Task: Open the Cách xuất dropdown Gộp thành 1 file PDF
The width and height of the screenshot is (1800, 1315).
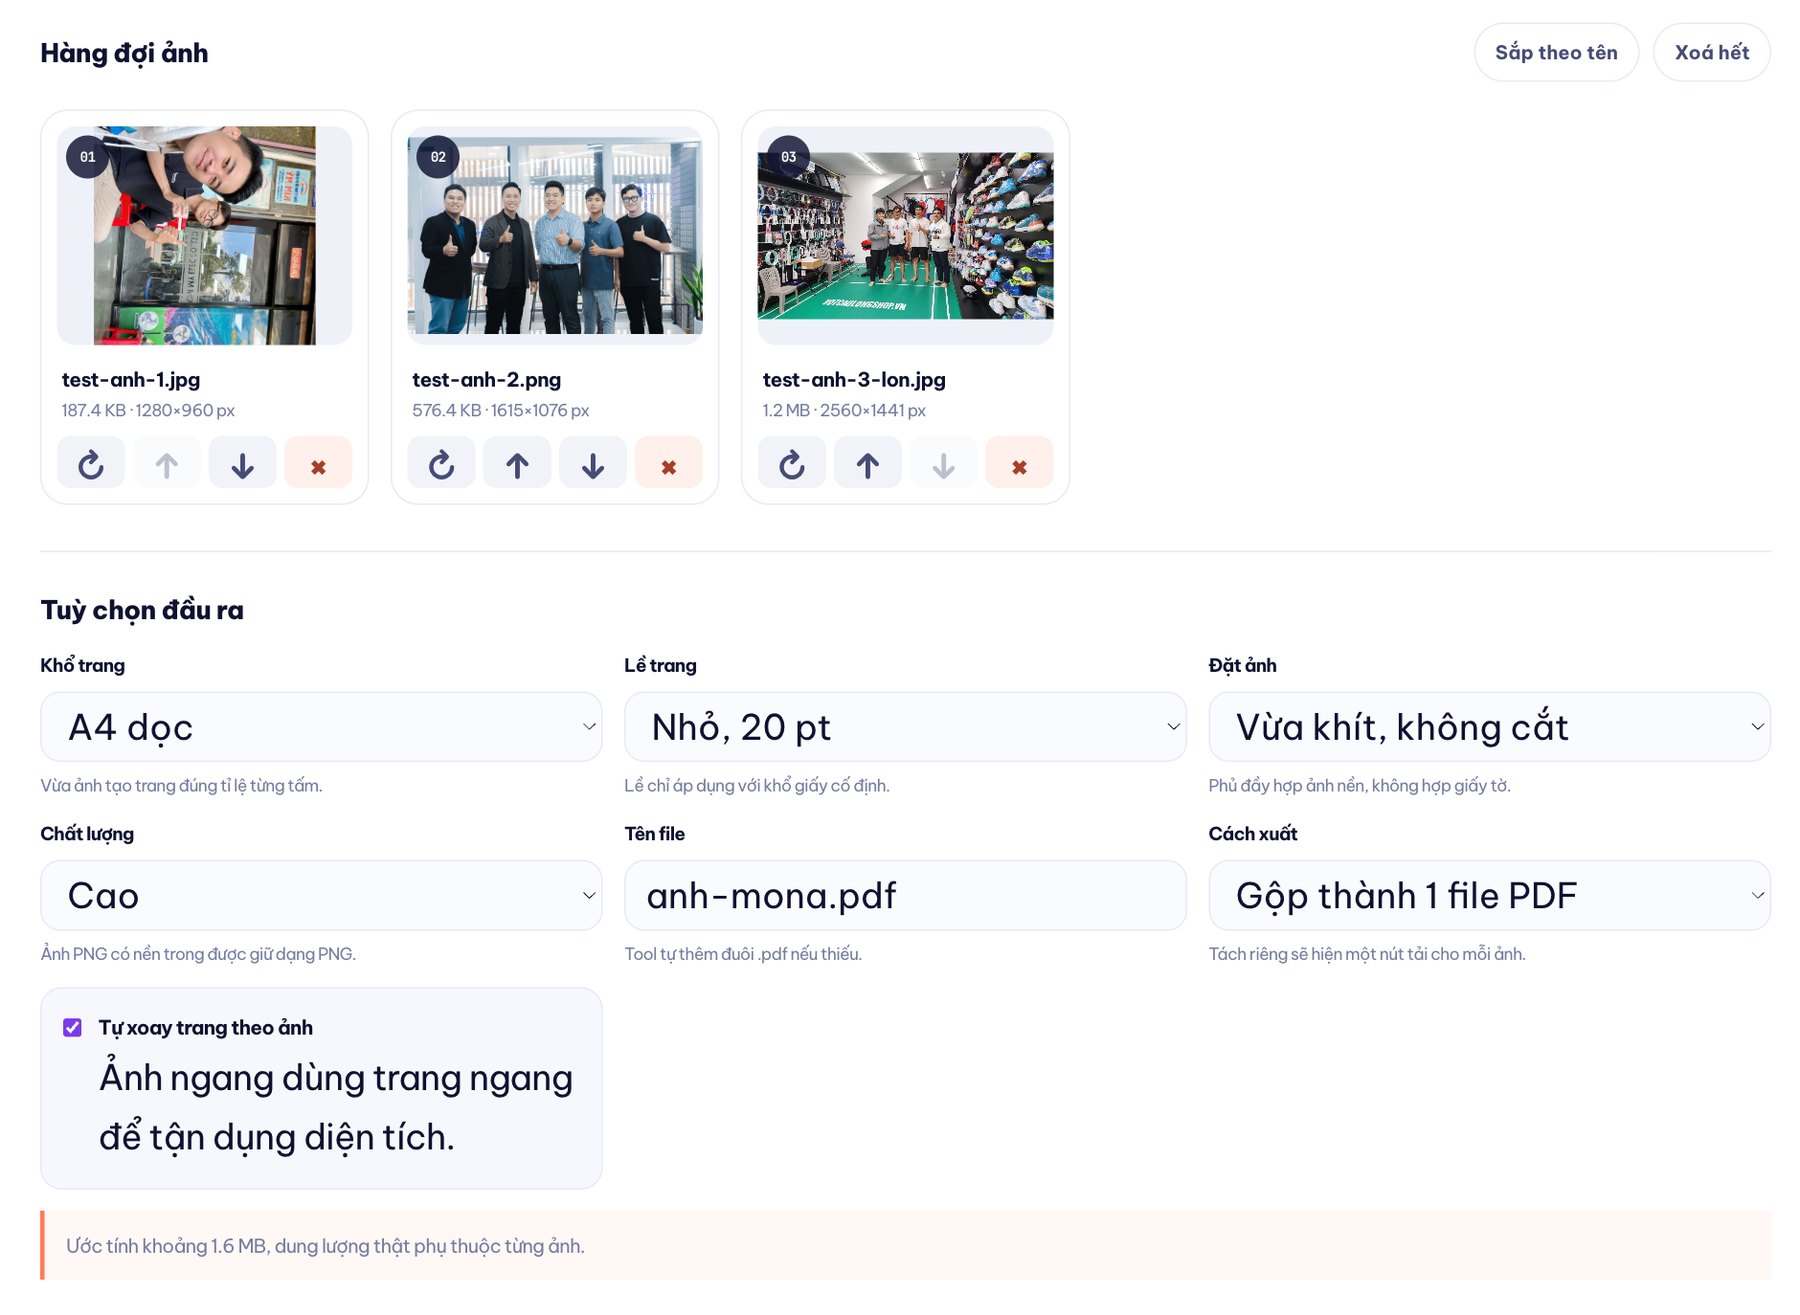Action: [x=1489, y=895]
